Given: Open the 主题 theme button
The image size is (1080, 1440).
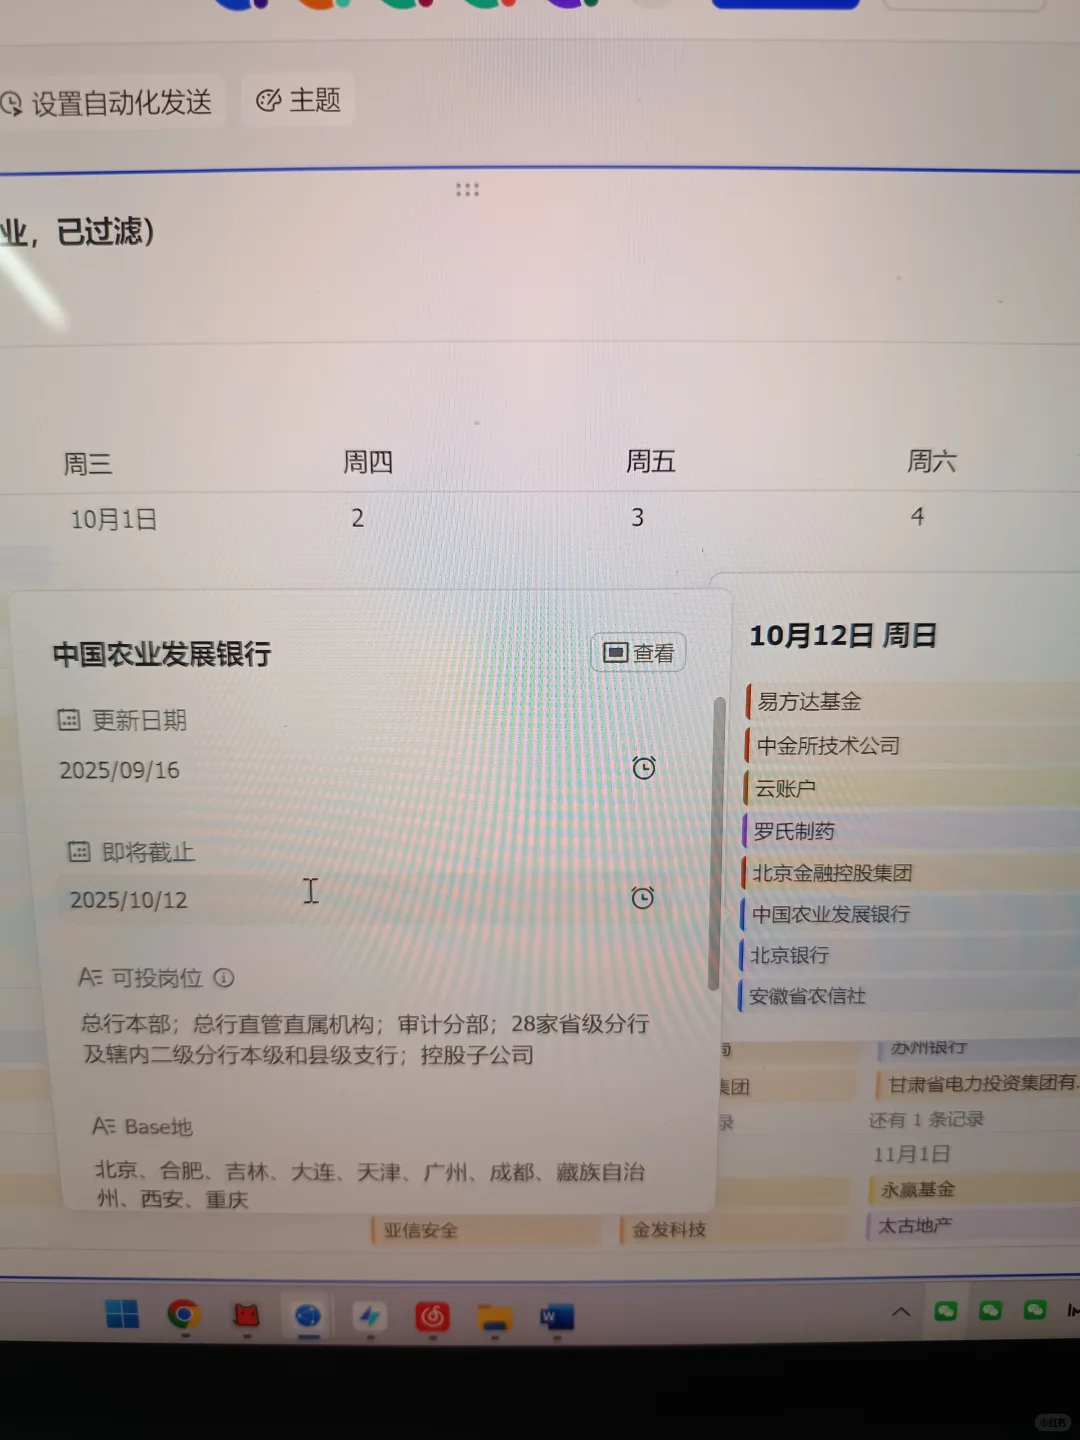Looking at the screenshot, I should click(x=299, y=100).
